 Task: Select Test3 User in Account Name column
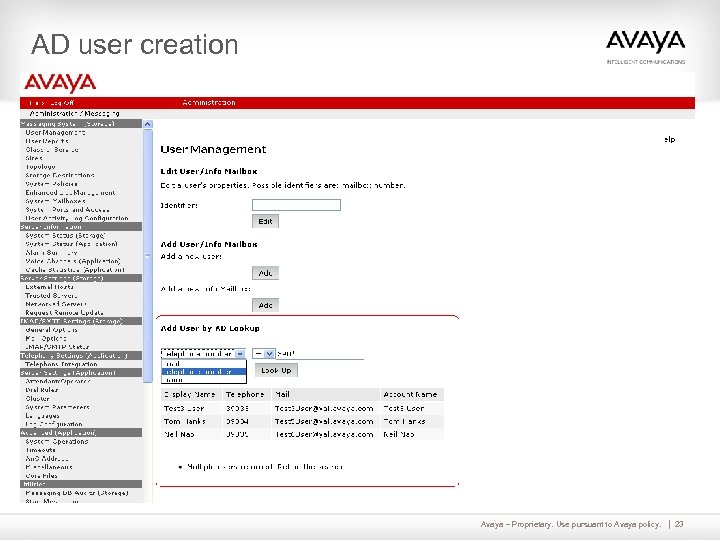click(x=404, y=408)
